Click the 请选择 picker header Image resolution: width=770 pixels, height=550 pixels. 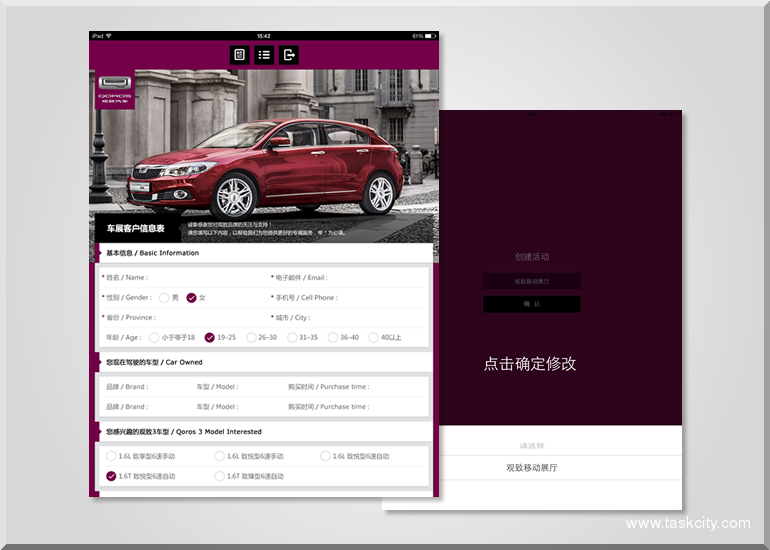point(532,446)
